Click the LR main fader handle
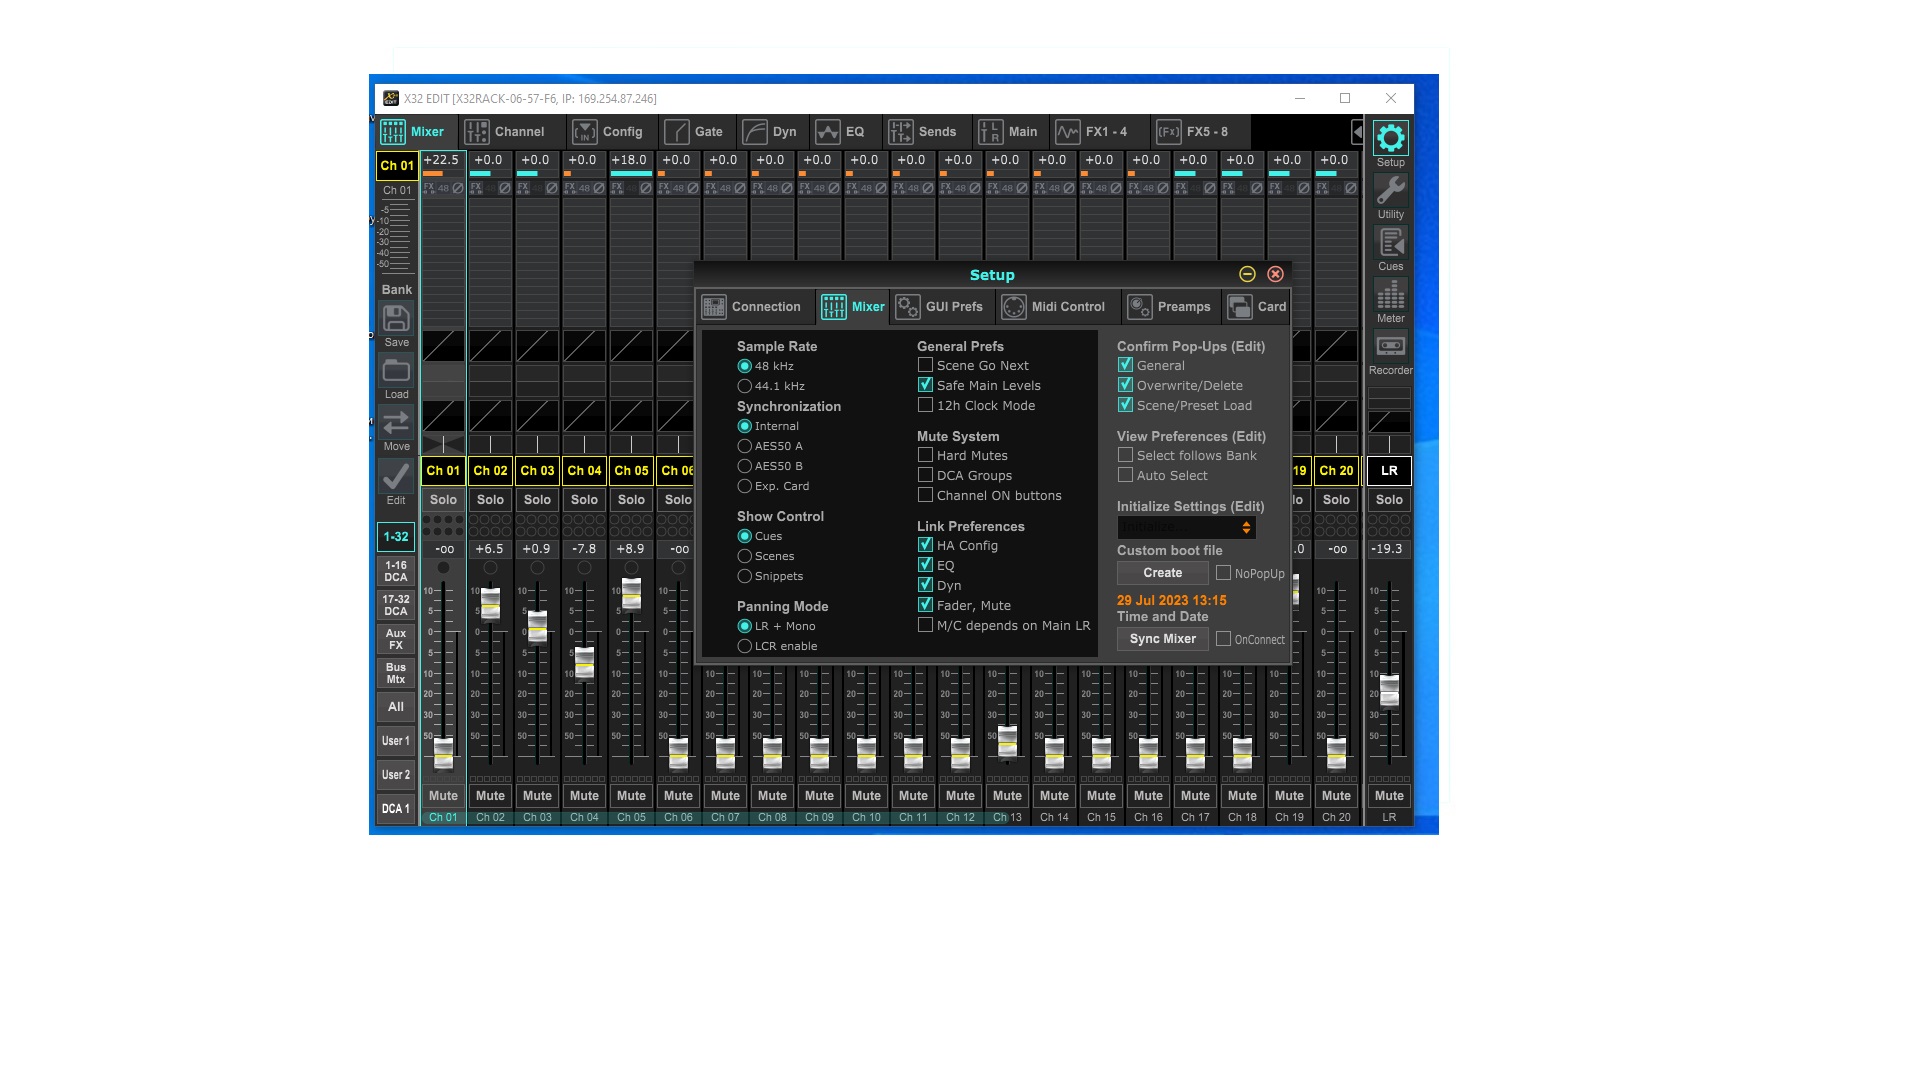The image size is (1920, 1080). click(x=1389, y=690)
